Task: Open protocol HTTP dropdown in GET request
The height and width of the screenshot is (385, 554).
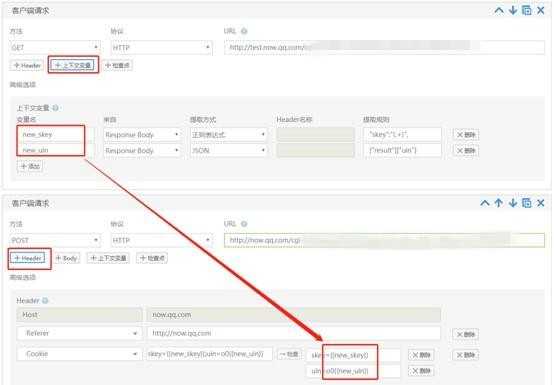Action: click(x=161, y=47)
